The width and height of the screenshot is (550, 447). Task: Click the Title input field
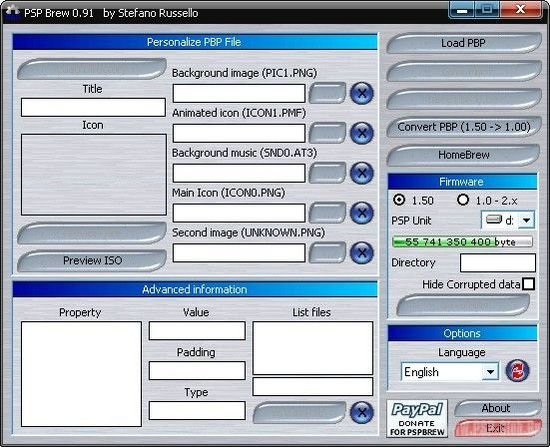point(93,107)
